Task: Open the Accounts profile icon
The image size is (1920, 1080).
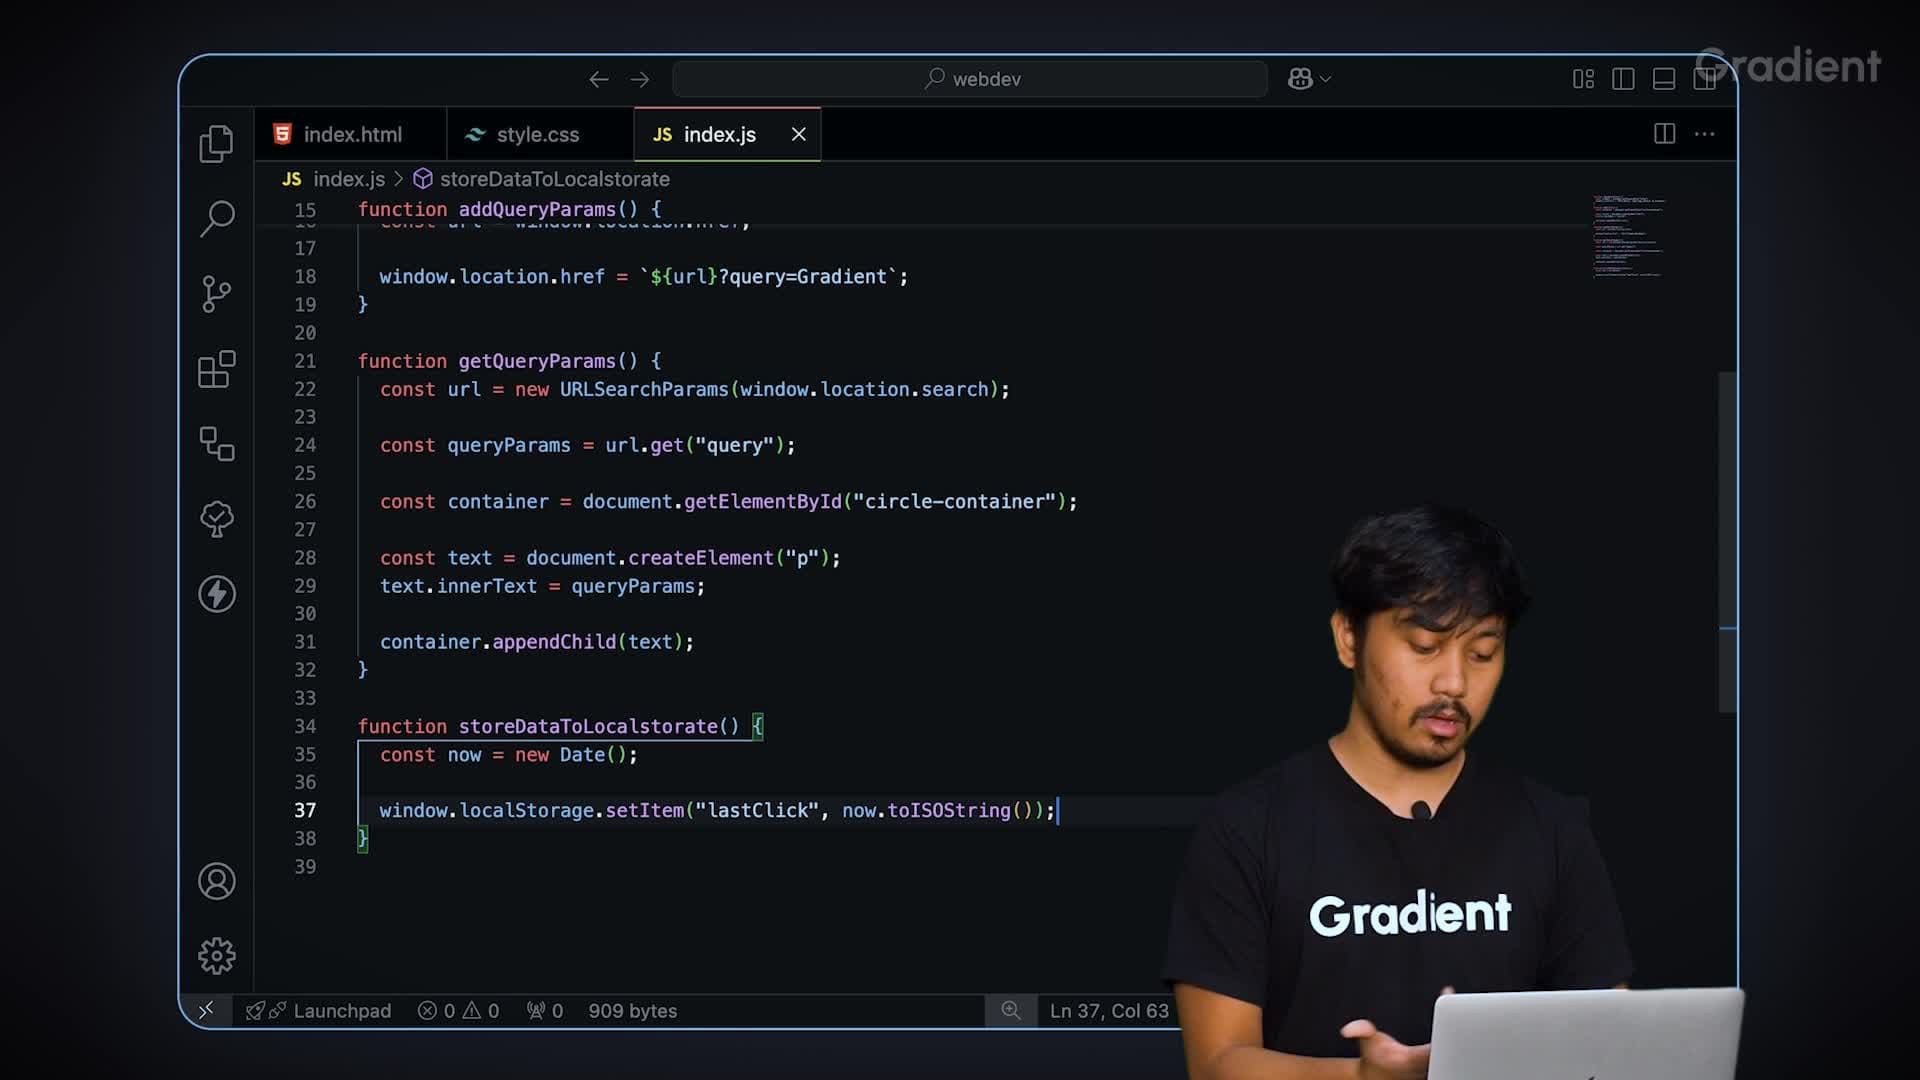Action: (216, 881)
